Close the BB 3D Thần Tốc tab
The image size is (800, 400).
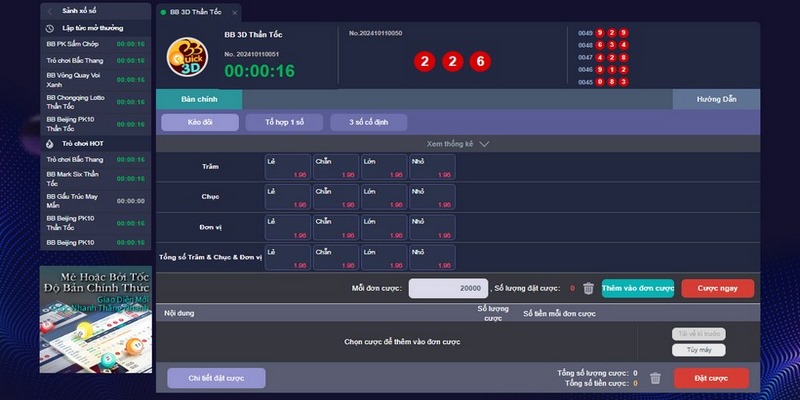pyautogui.click(x=235, y=12)
